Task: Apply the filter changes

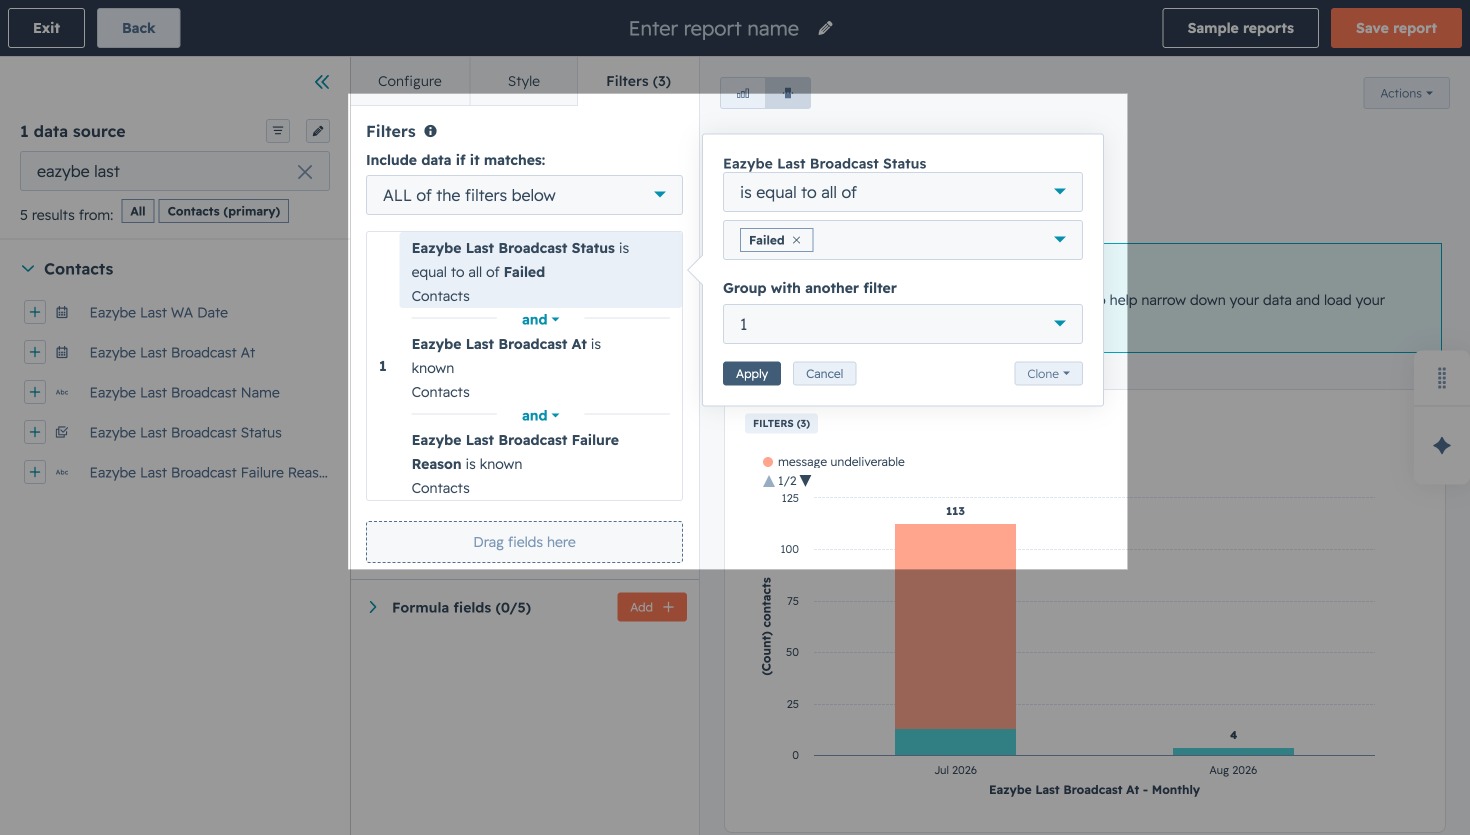Action: click(x=752, y=374)
